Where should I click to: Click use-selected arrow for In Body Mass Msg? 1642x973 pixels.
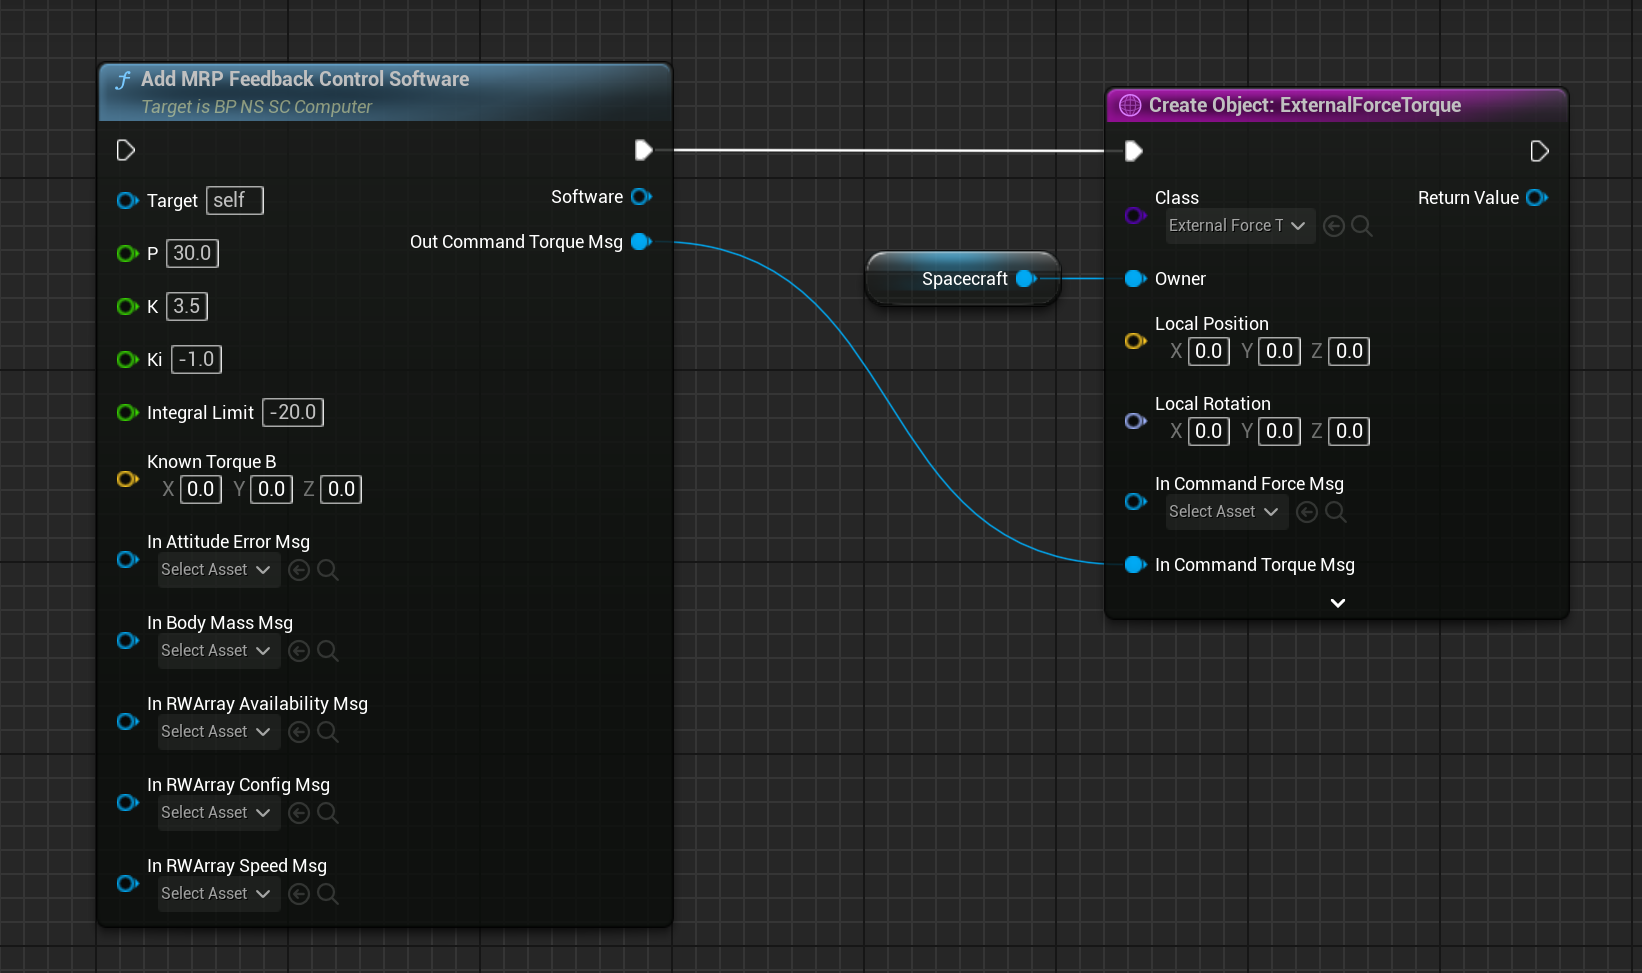pyautogui.click(x=298, y=651)
